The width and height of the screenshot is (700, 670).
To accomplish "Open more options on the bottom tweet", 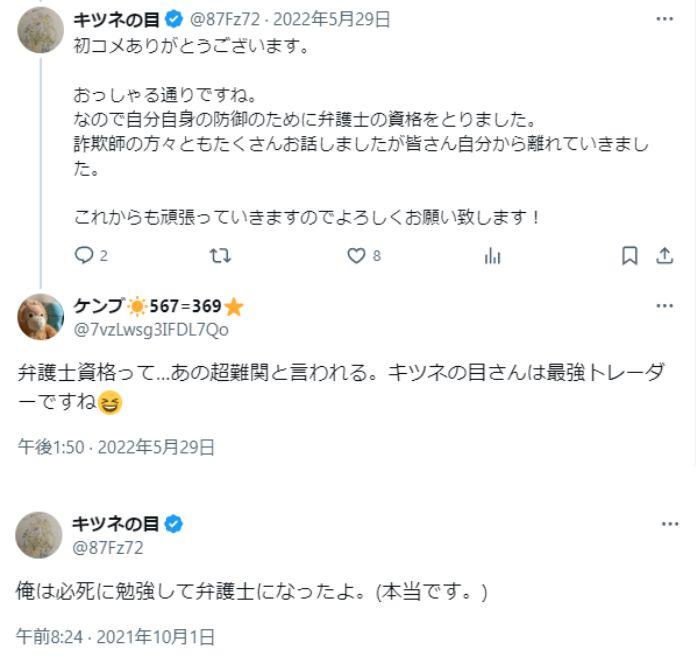I will point(670,524).
